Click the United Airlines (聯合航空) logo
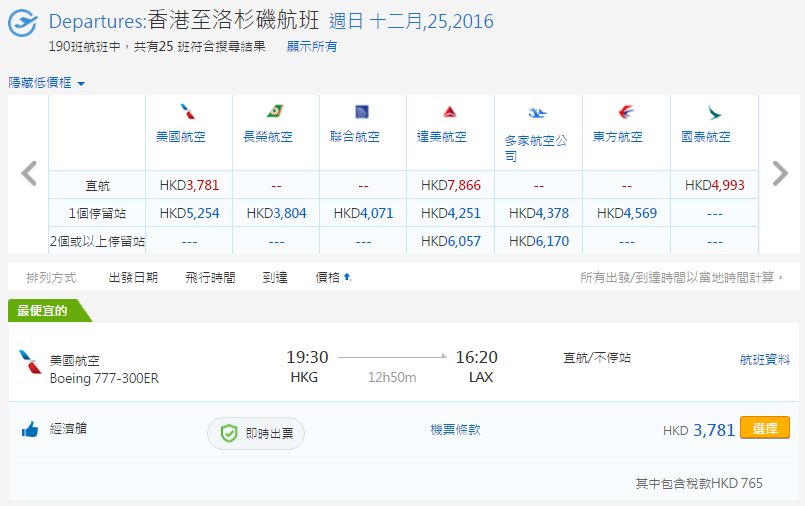This screenshot has width=805, height=506. pyautogui.click(x=362, y=111)
